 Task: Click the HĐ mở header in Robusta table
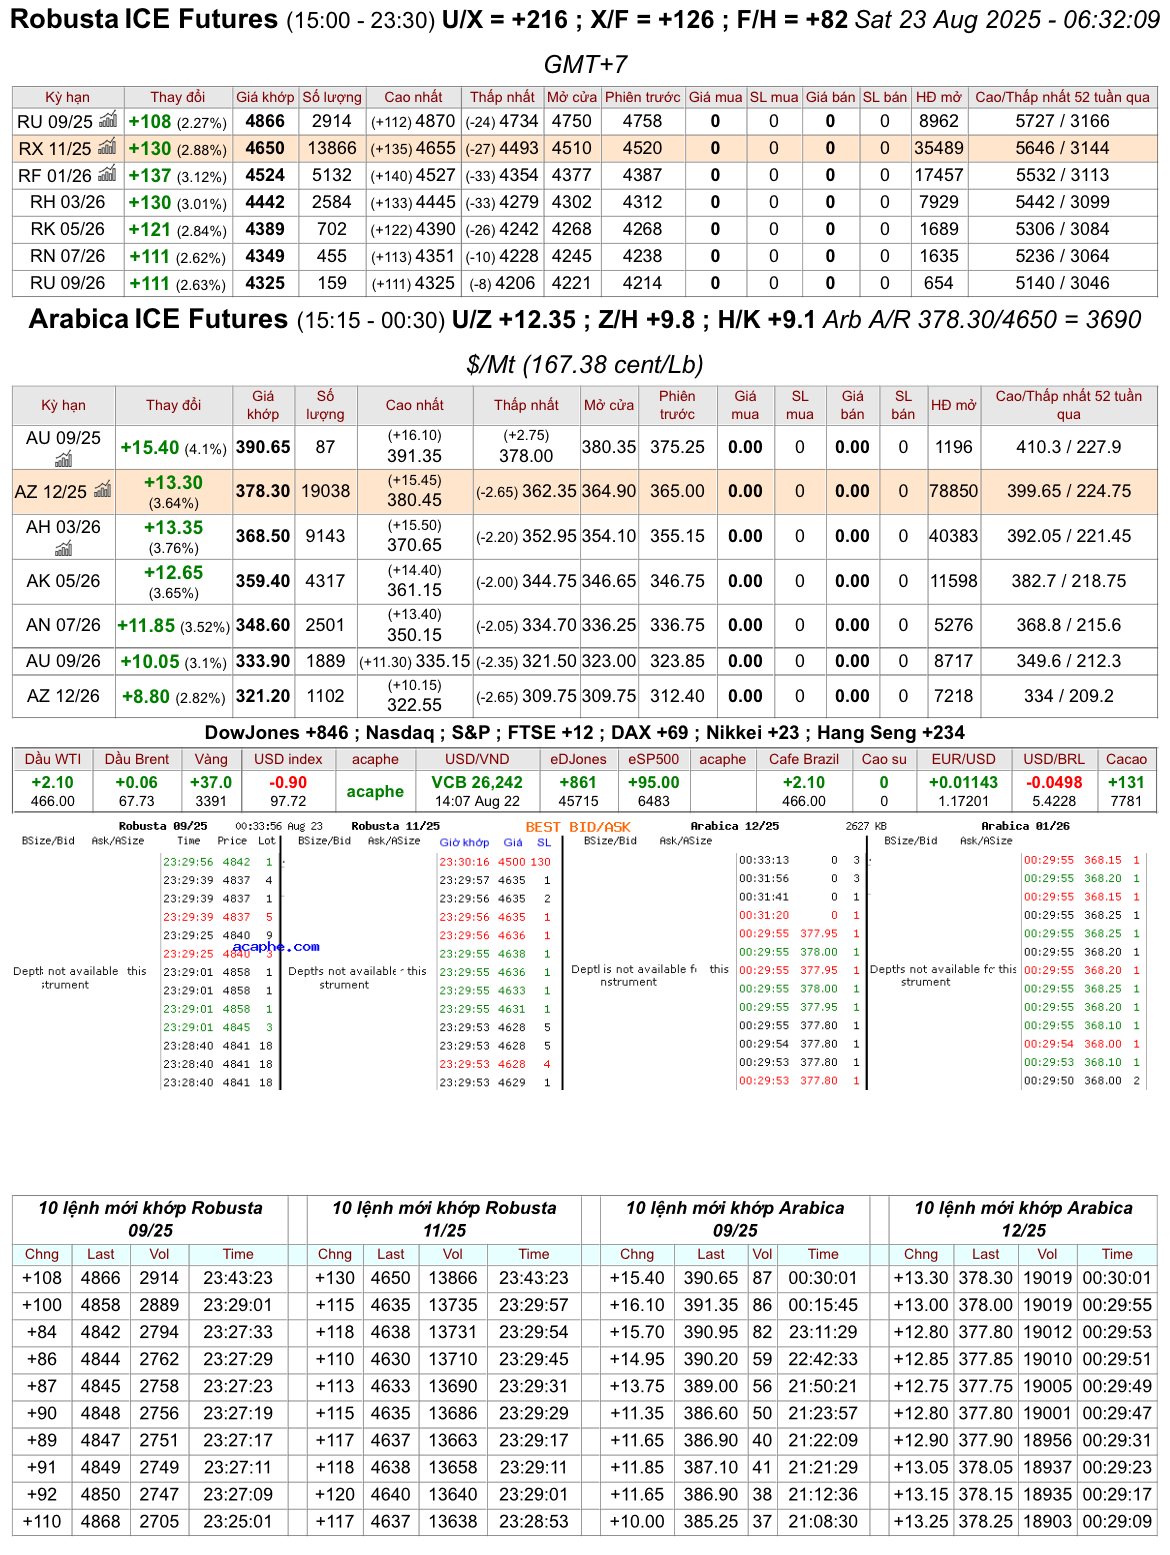tap(938, 97)
